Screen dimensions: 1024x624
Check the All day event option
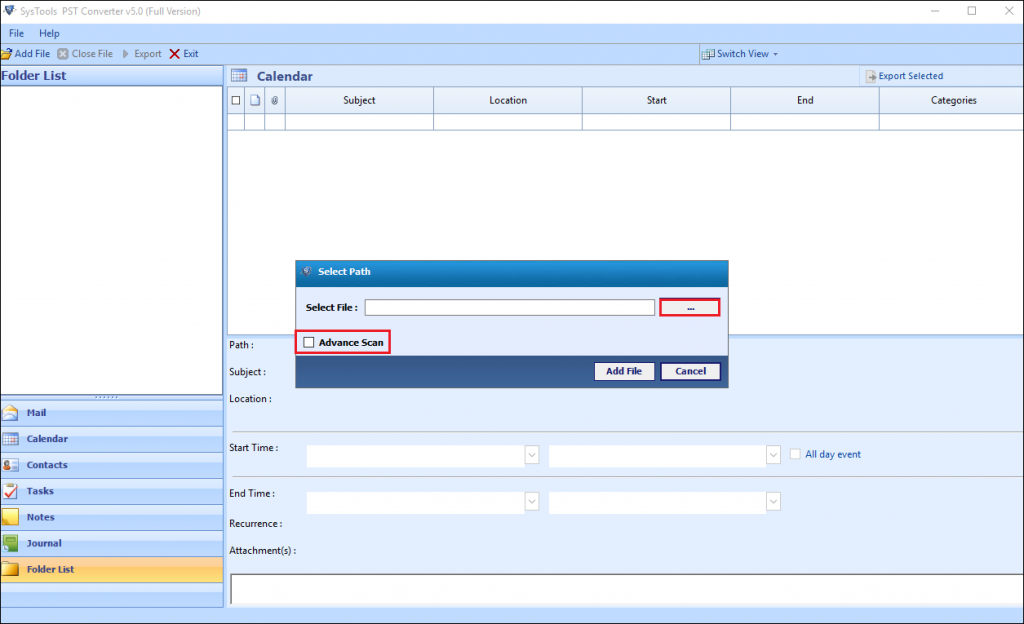795,454
